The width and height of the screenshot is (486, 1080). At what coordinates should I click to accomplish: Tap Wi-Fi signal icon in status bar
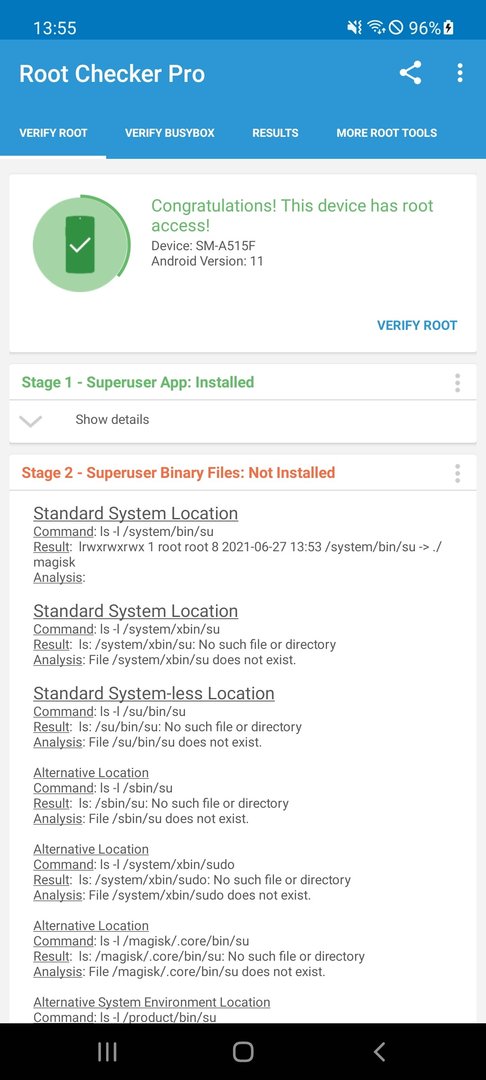[x=375, y=28]
